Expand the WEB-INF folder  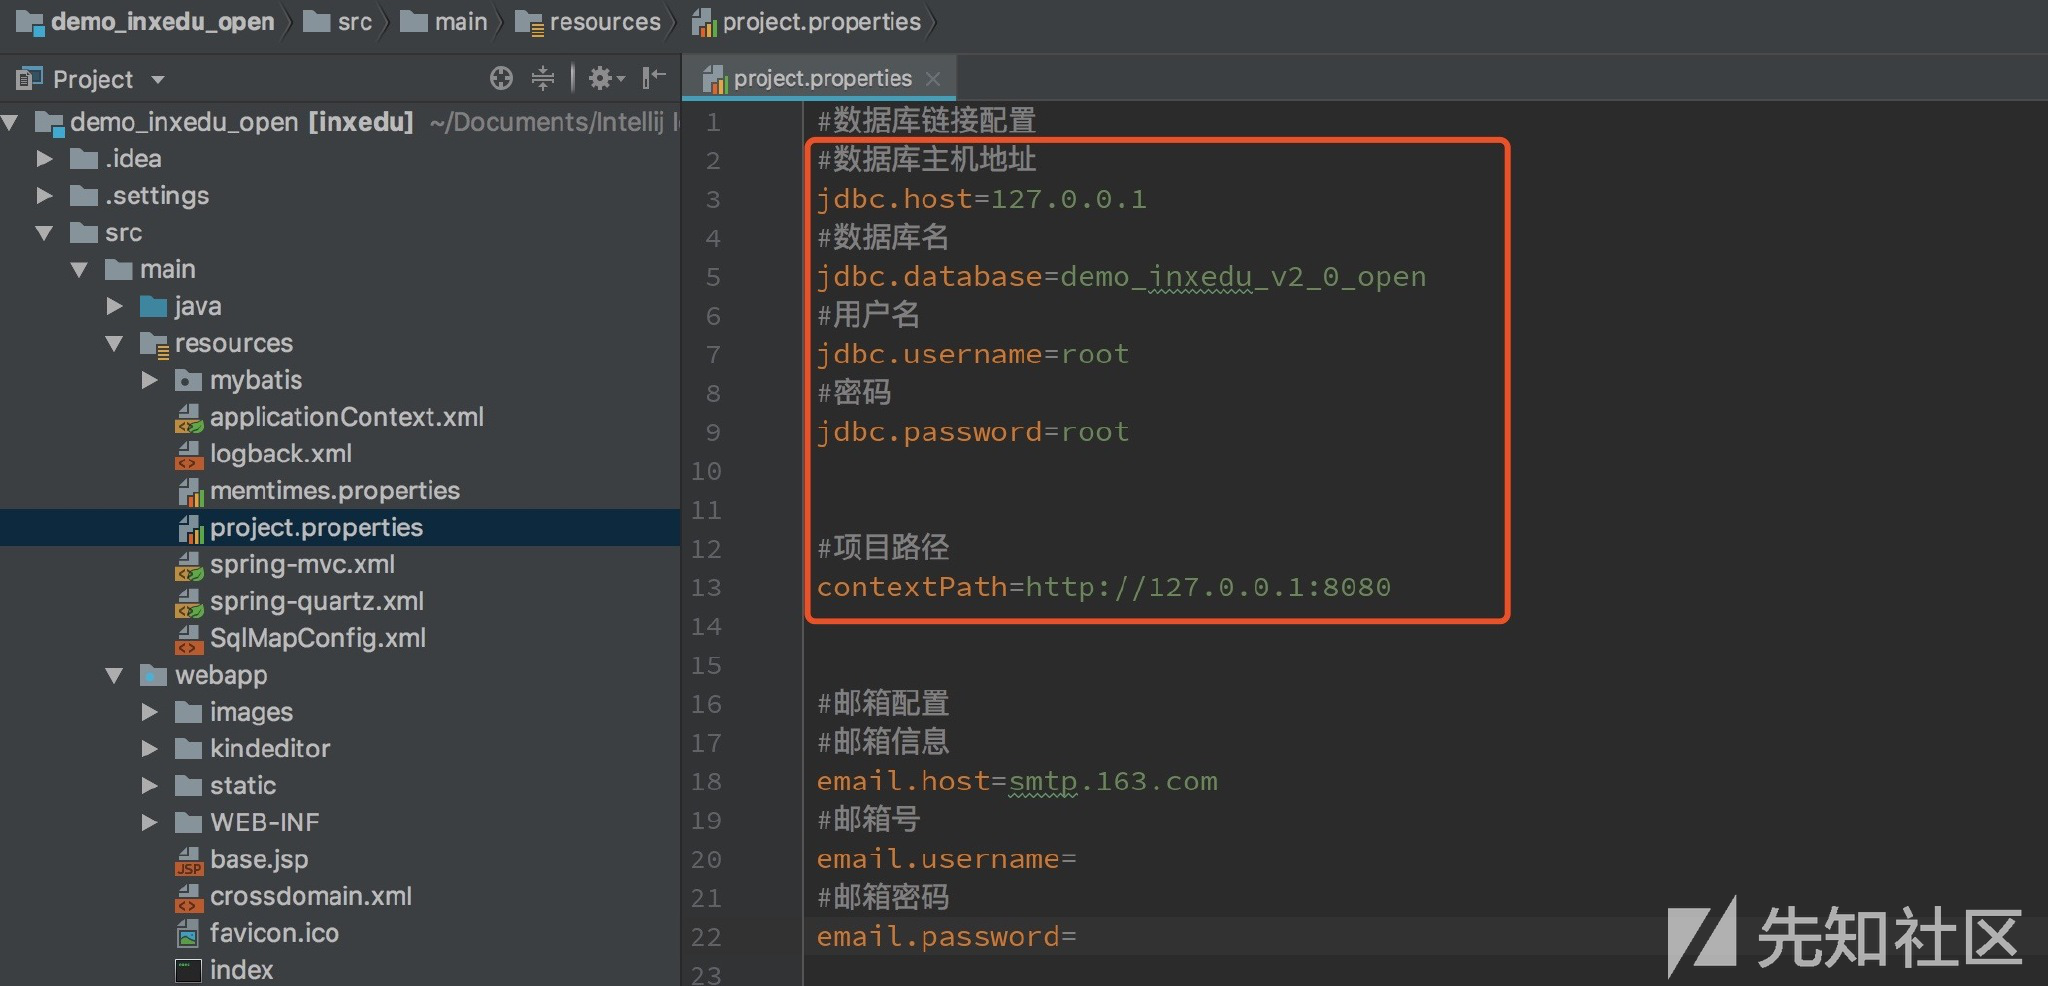(150, 823)
